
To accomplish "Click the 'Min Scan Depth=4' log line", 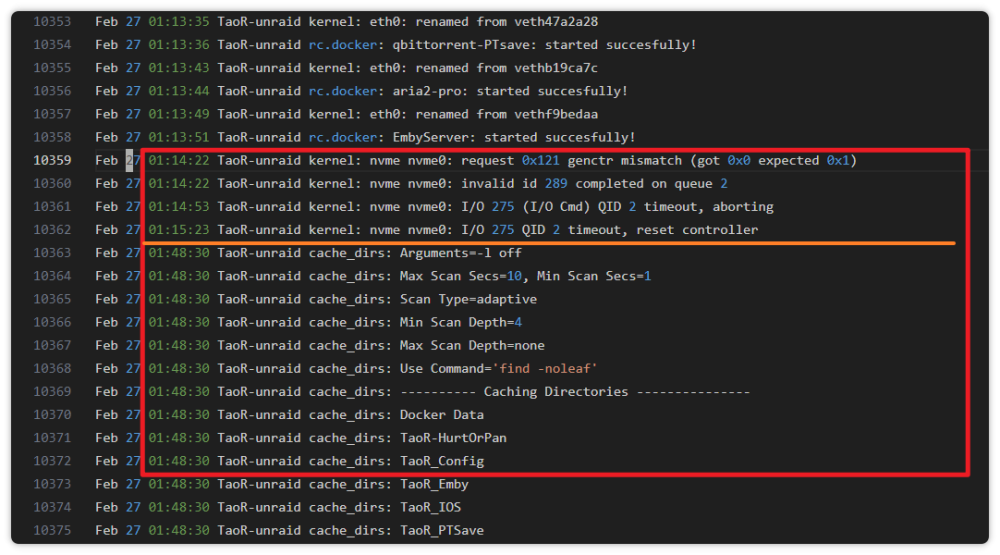I will click(309, 322).
